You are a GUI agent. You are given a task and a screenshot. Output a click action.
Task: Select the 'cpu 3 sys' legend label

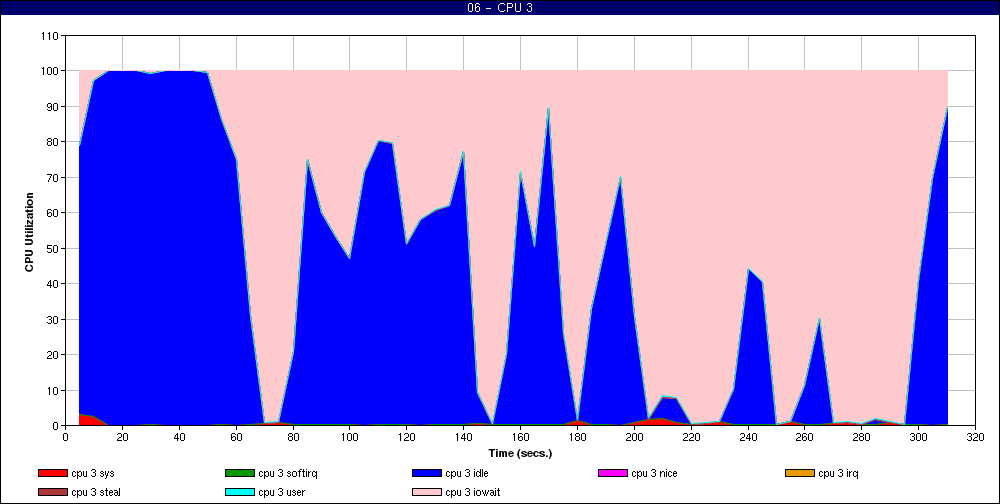coord(93,473)
